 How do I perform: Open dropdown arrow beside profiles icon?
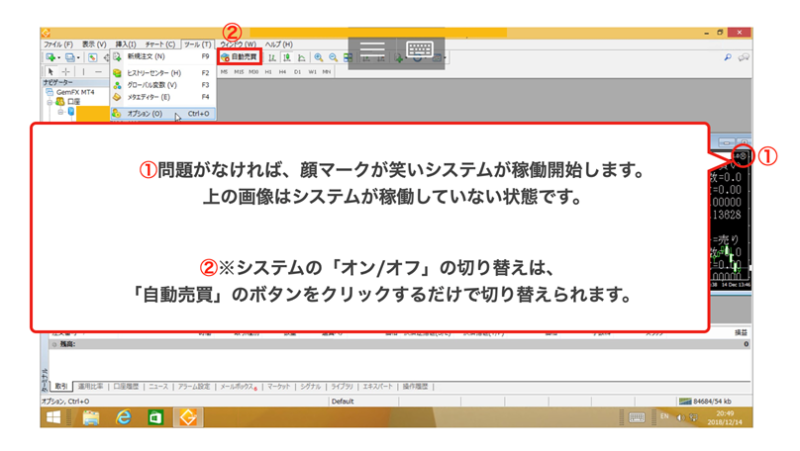[78, 58]
